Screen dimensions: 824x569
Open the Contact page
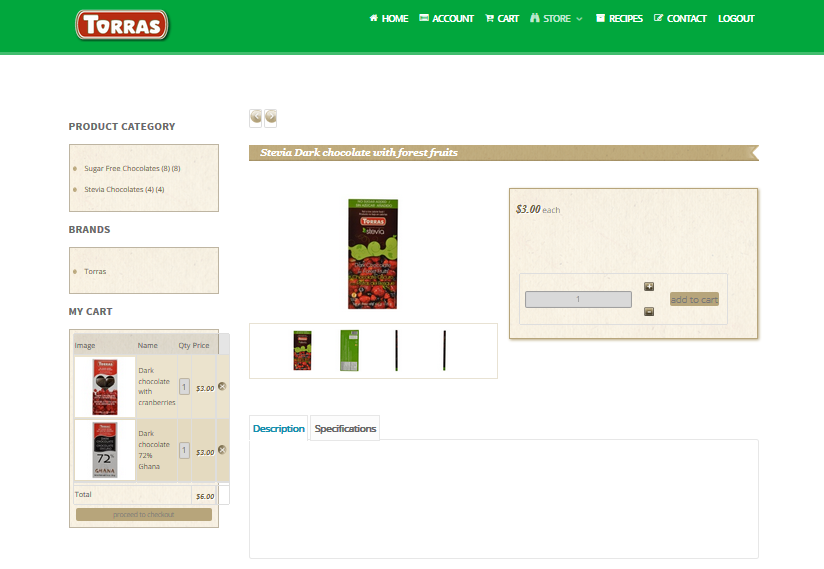click(x=680, y=18)
